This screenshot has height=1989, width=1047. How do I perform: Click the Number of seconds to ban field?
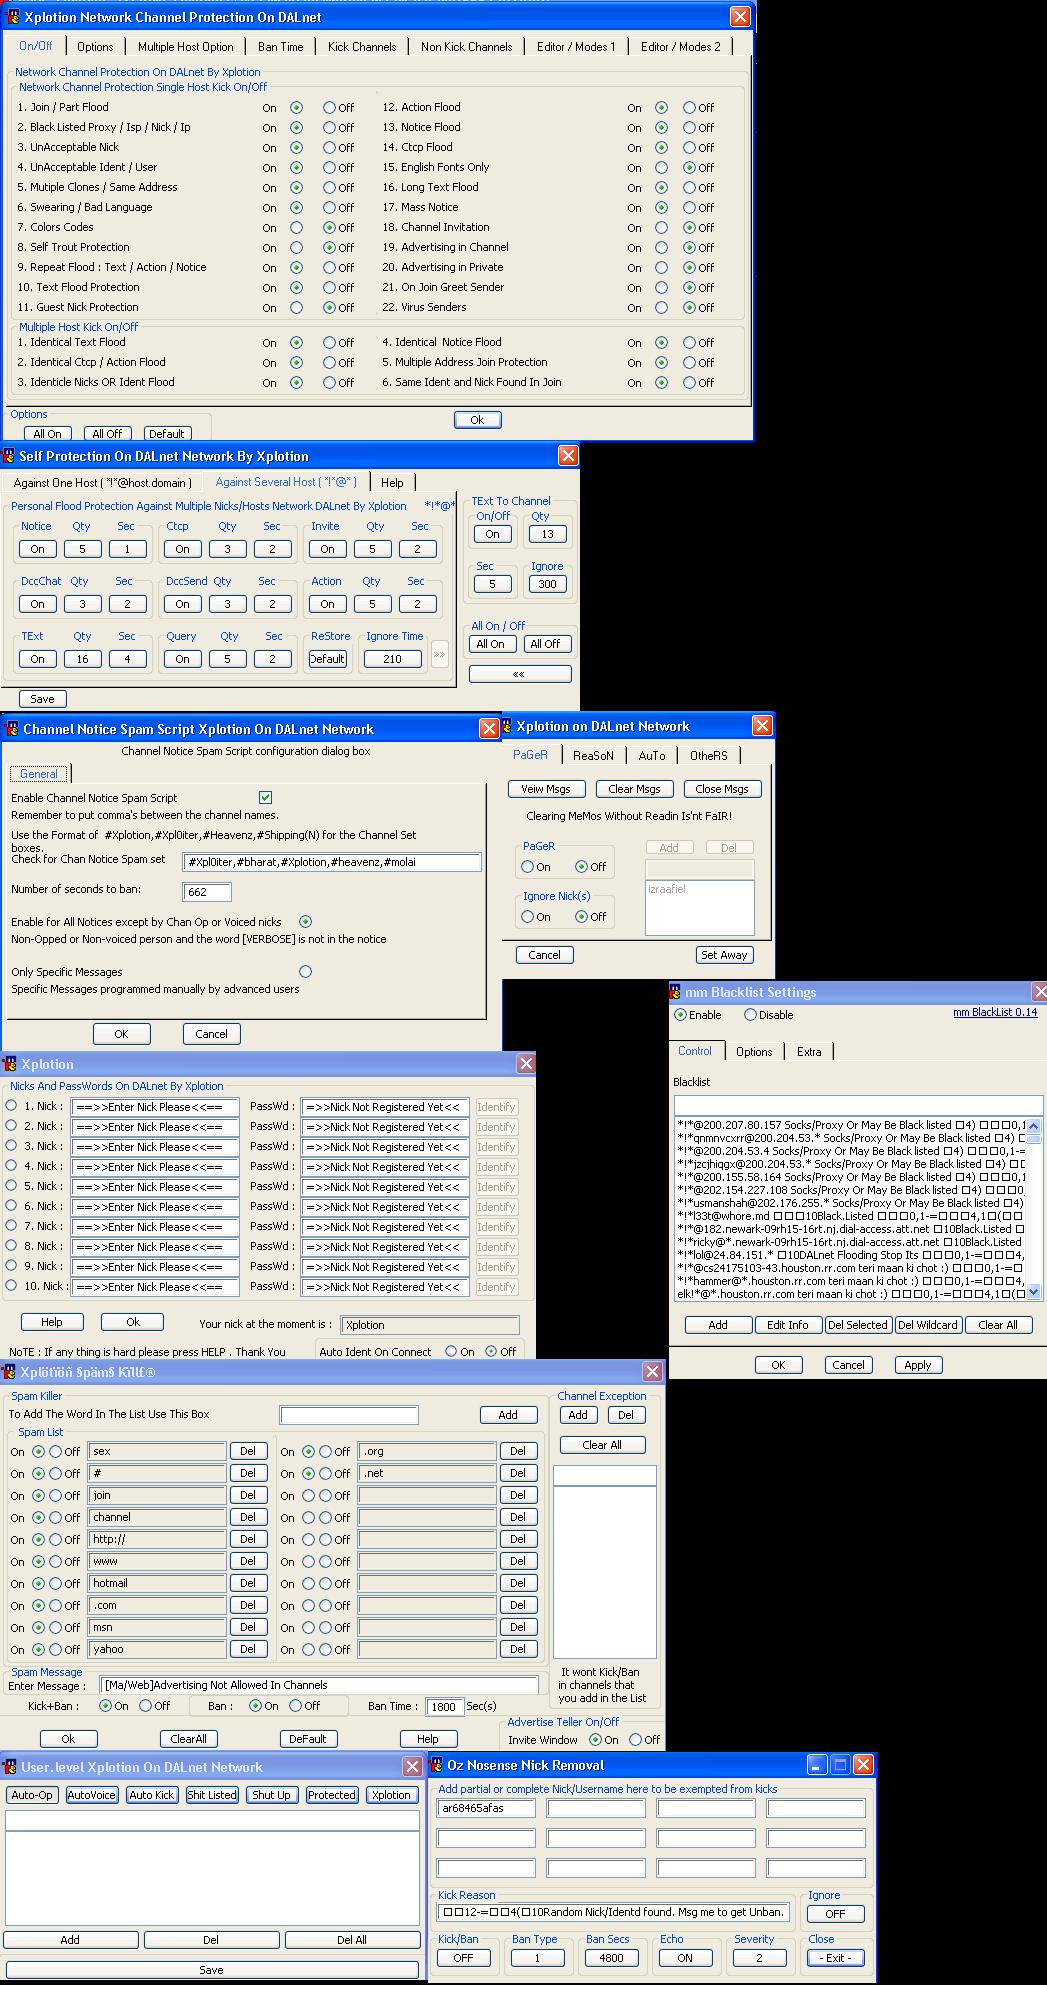(x=207, y=891)
